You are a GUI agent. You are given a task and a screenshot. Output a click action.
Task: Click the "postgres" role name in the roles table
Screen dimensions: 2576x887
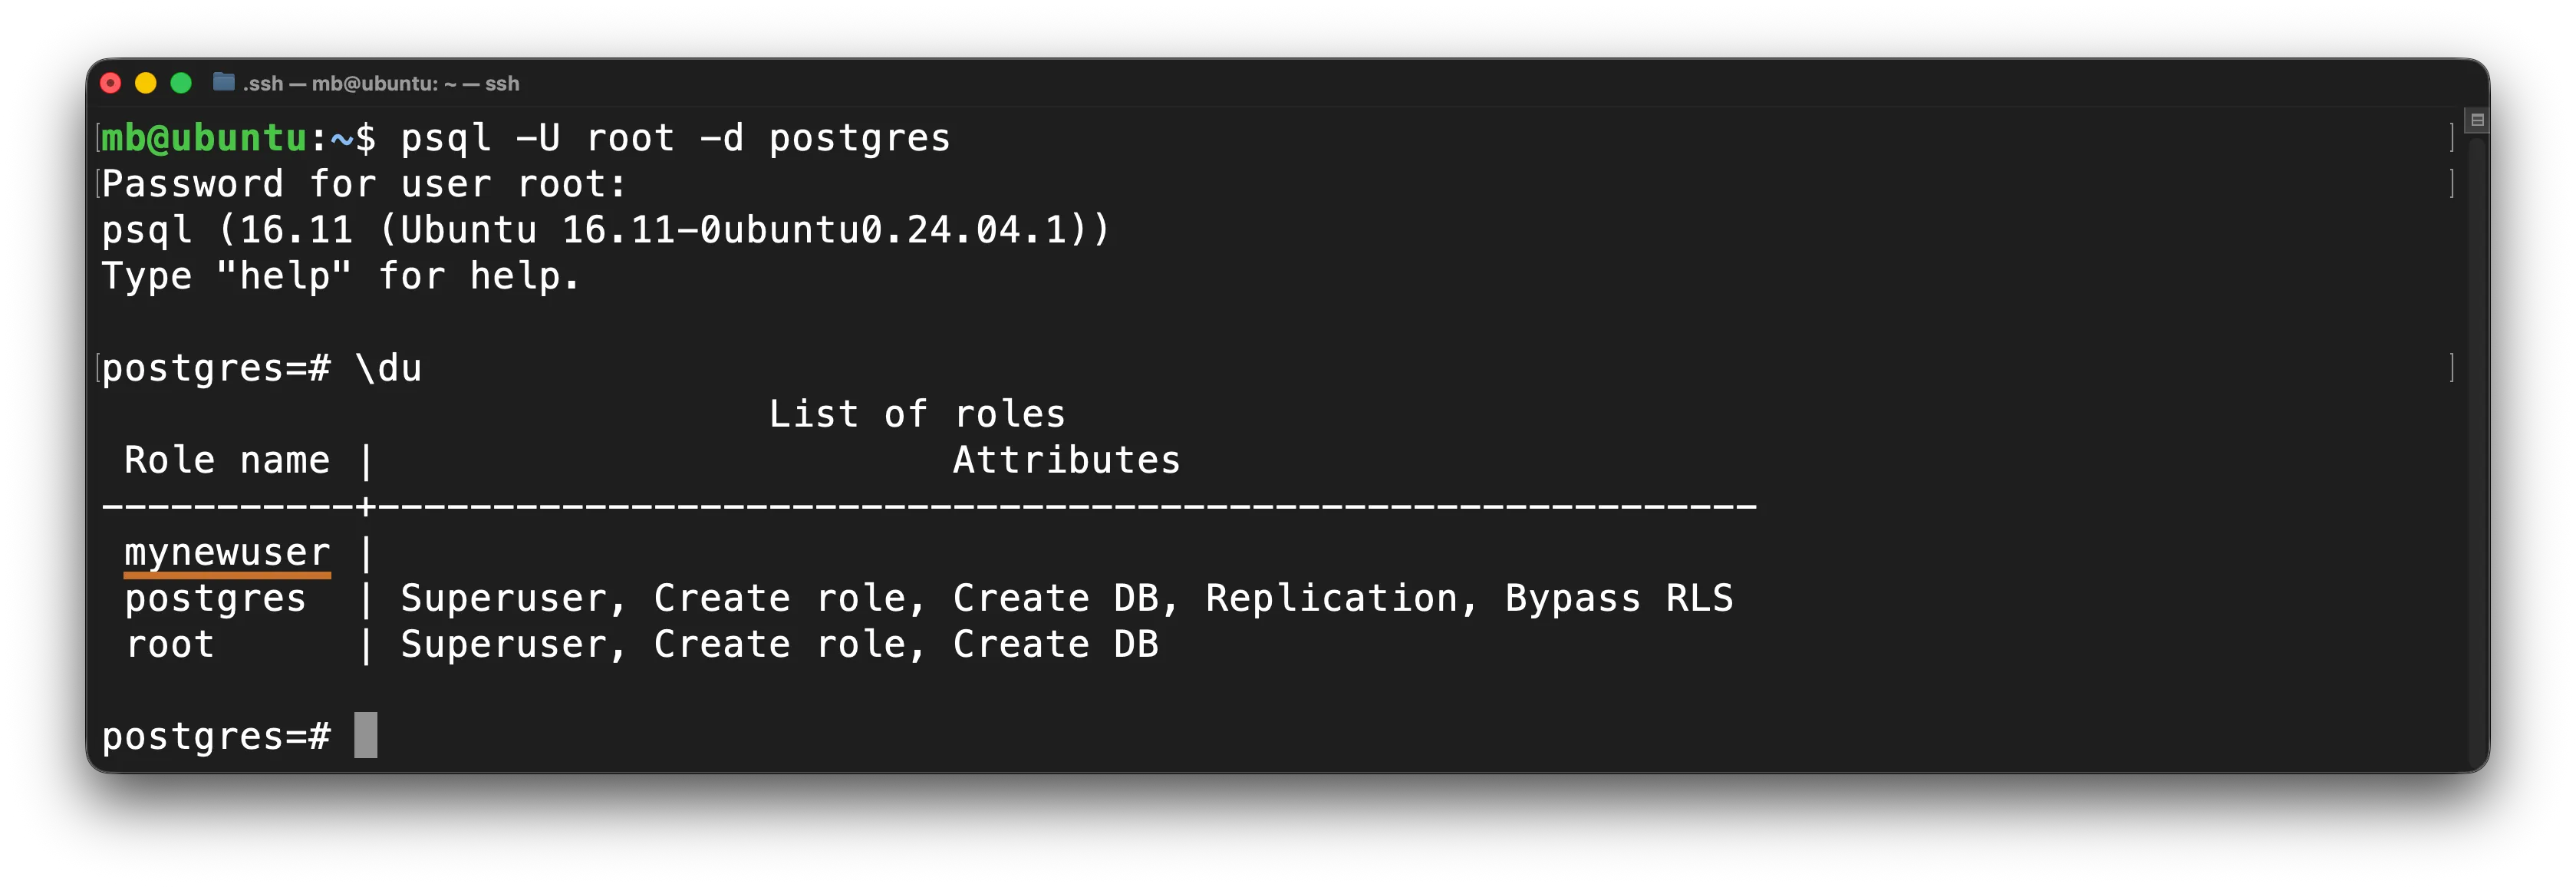(215, 597)
